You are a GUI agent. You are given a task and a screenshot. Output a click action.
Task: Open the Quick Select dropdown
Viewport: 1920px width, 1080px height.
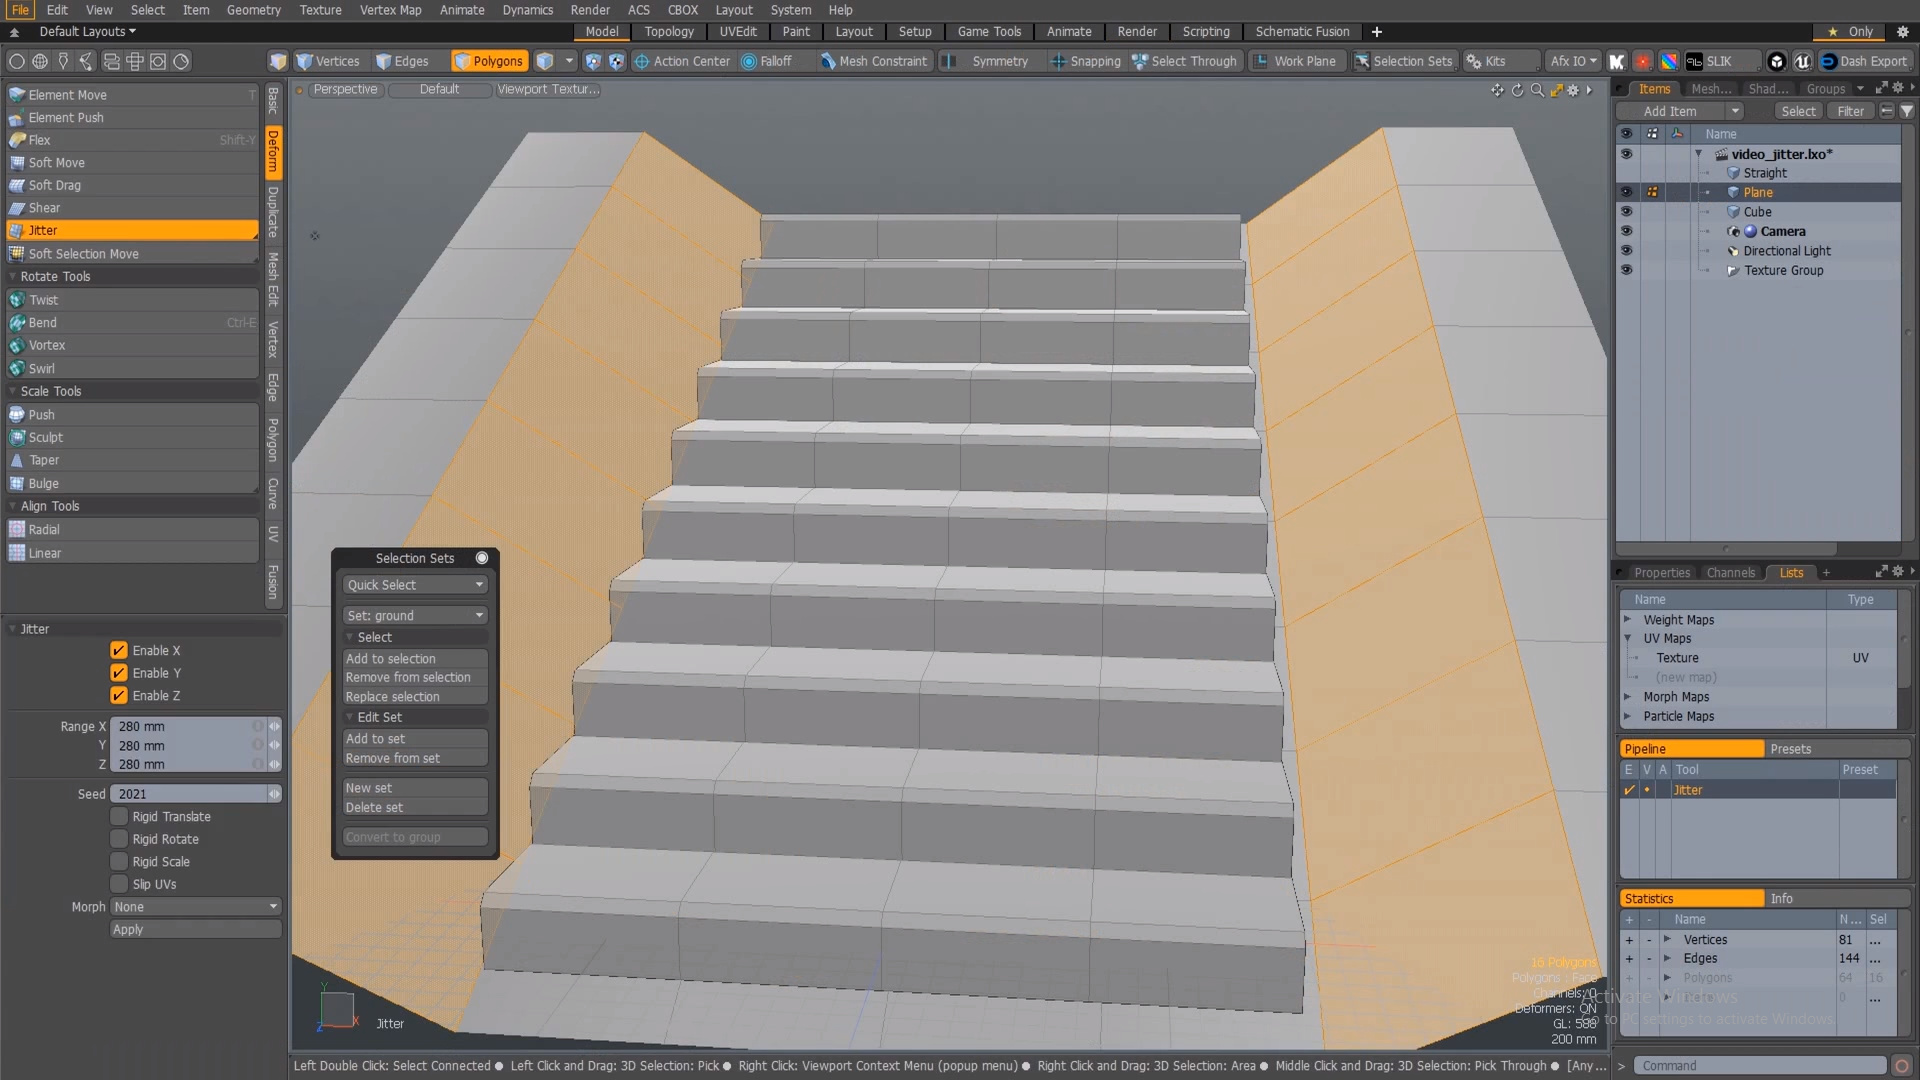tap(415, 585)
